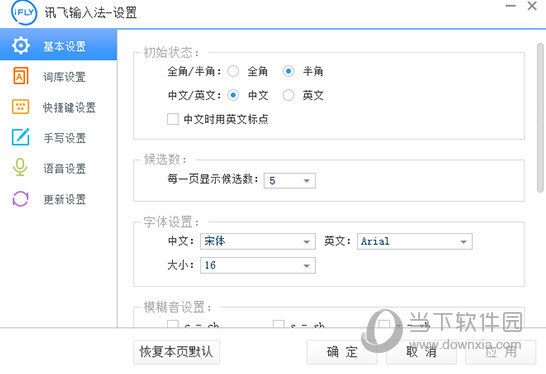Enable 中文时用英文标点 checkbox

coord(173,119)
